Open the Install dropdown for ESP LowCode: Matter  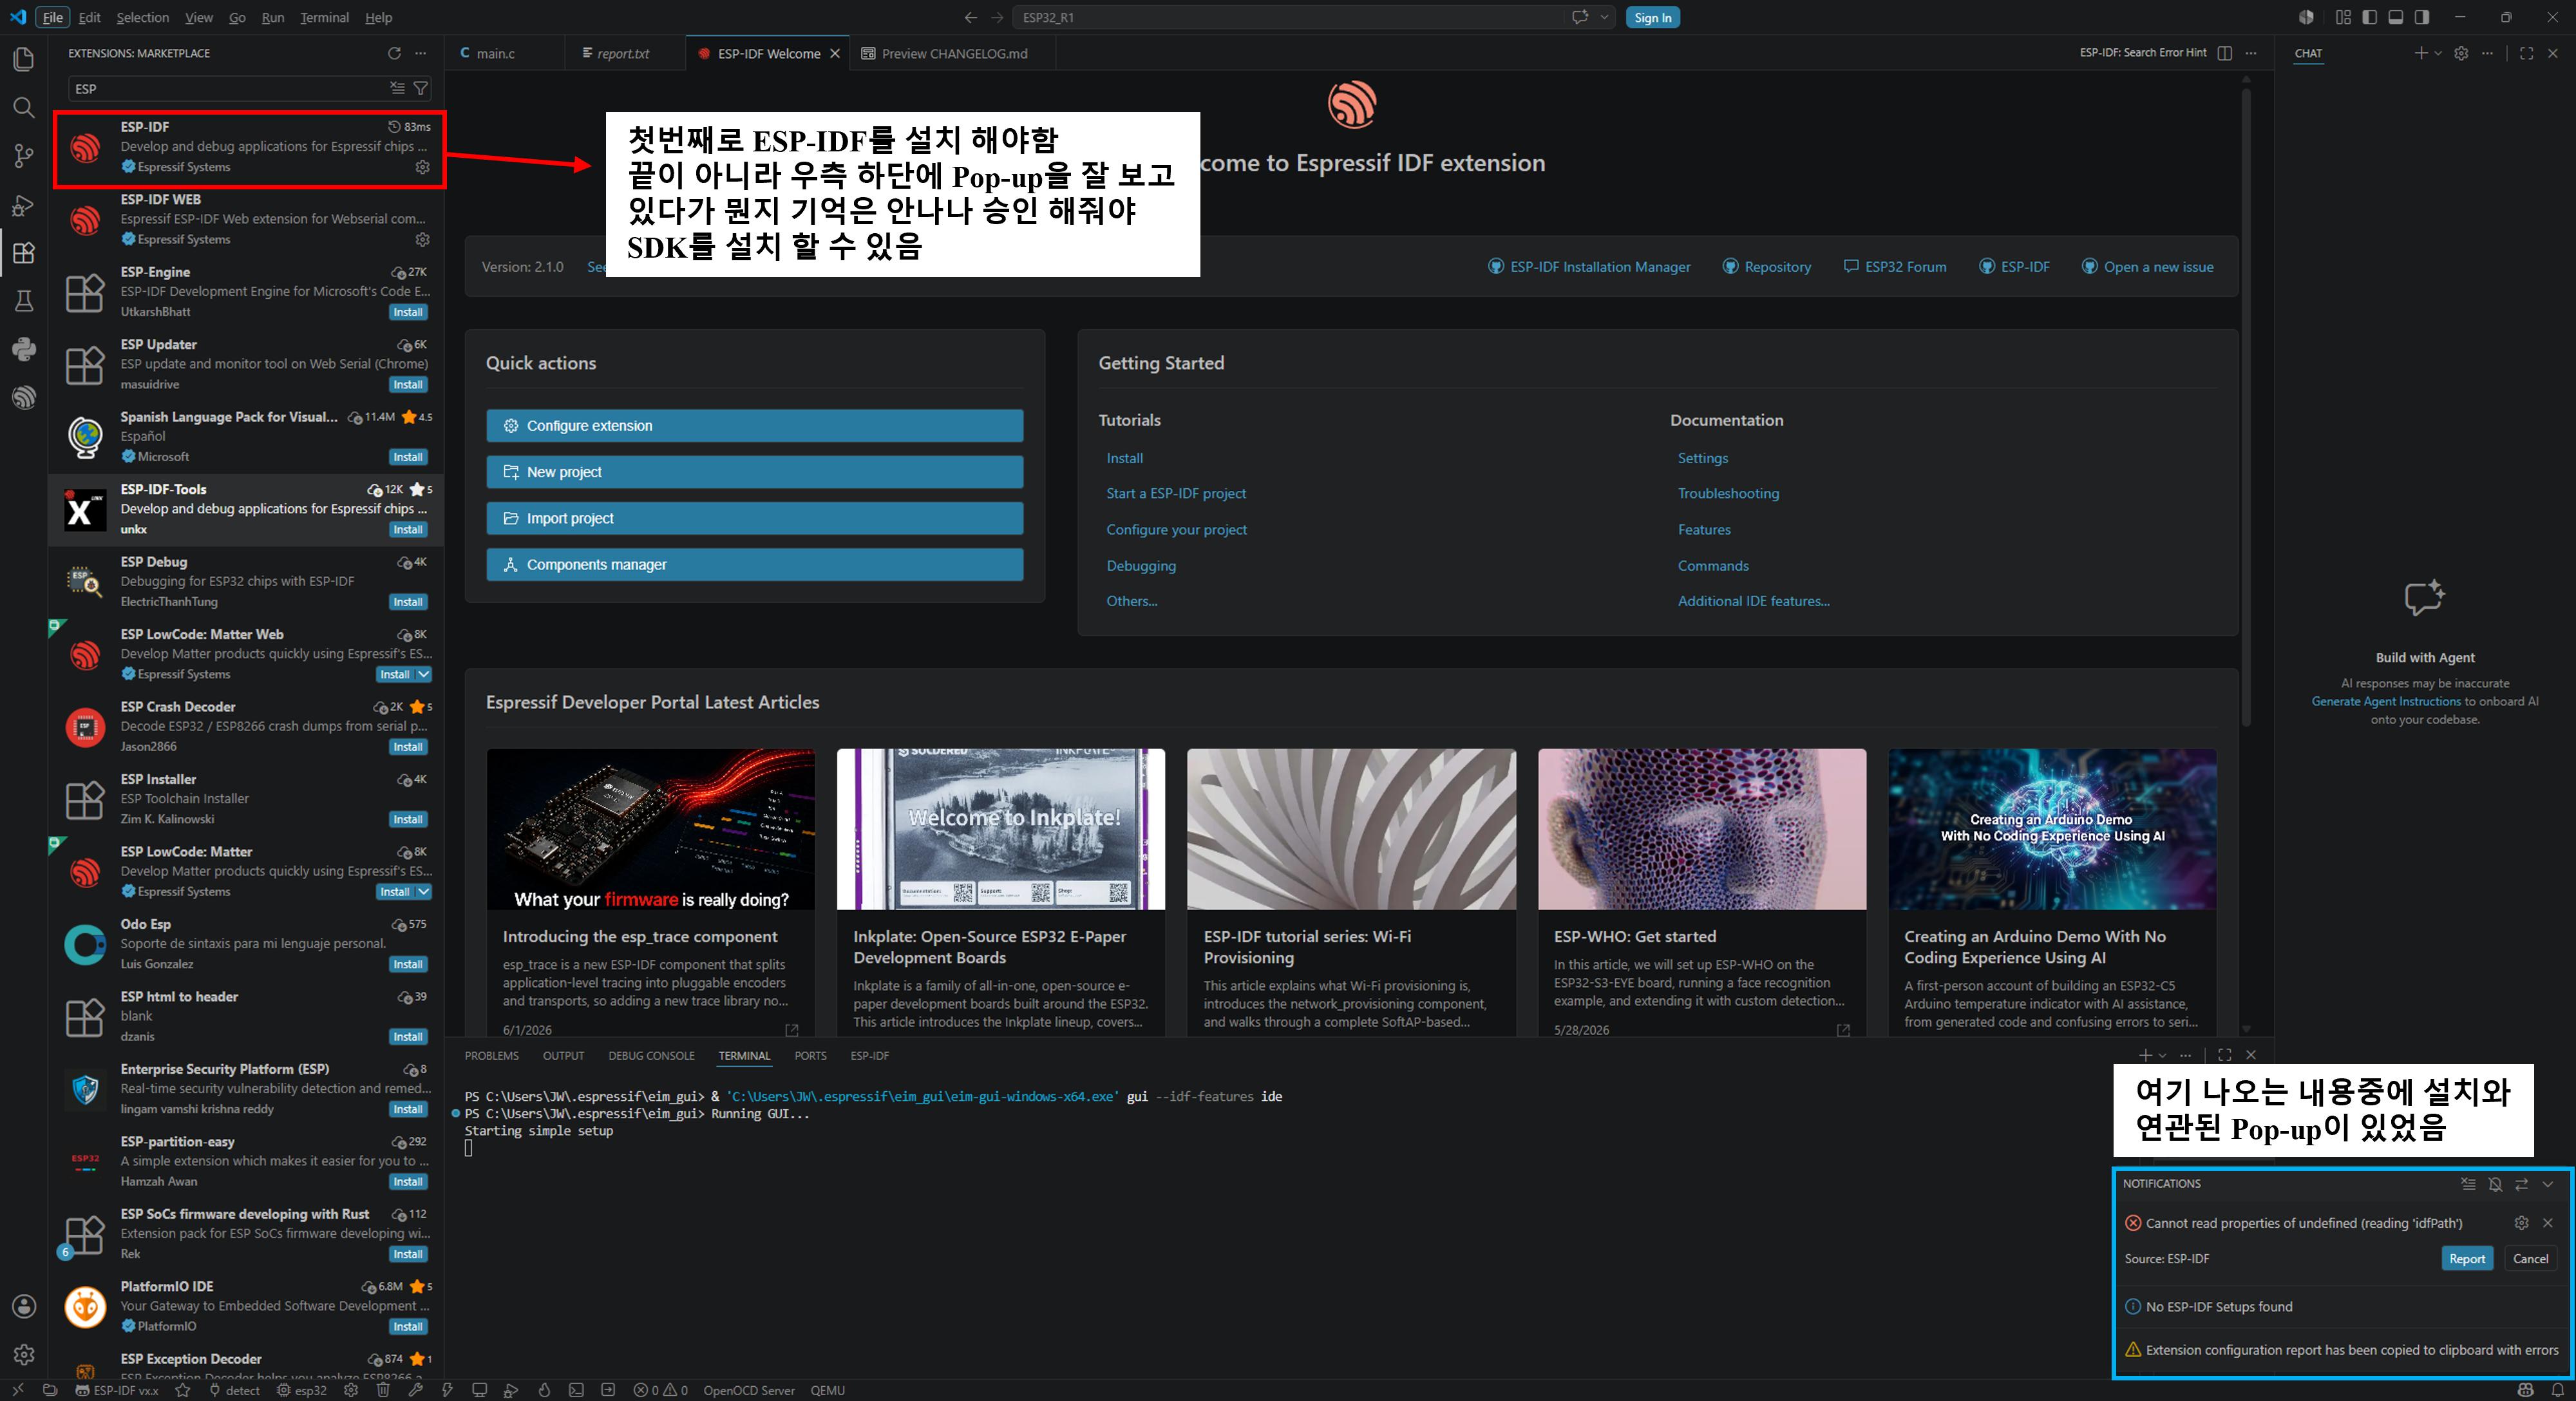pos(424,892)
